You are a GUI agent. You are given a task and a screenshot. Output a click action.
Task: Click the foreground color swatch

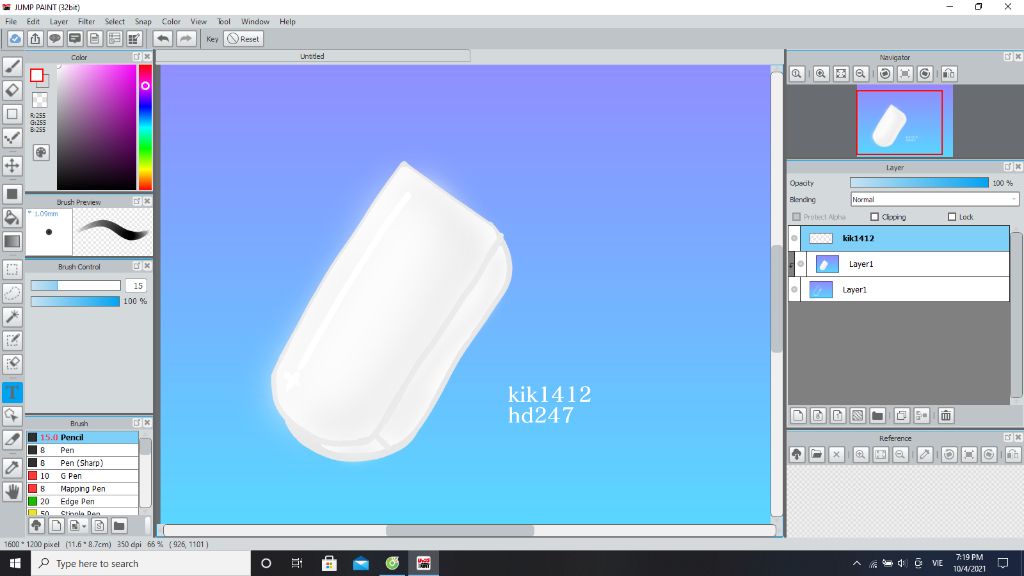point(37,75)
